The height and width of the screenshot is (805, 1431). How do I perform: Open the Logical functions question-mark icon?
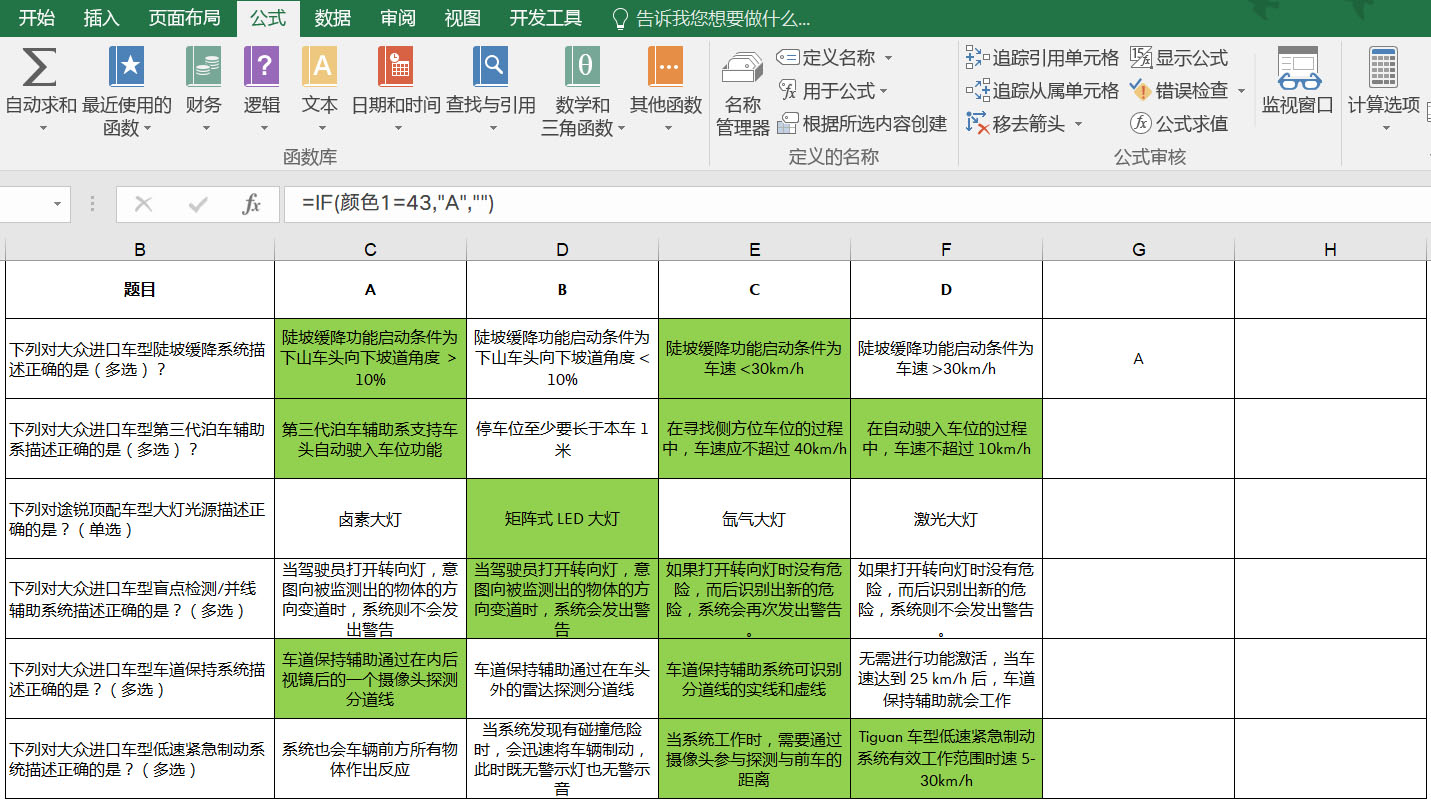pos(262,68)
